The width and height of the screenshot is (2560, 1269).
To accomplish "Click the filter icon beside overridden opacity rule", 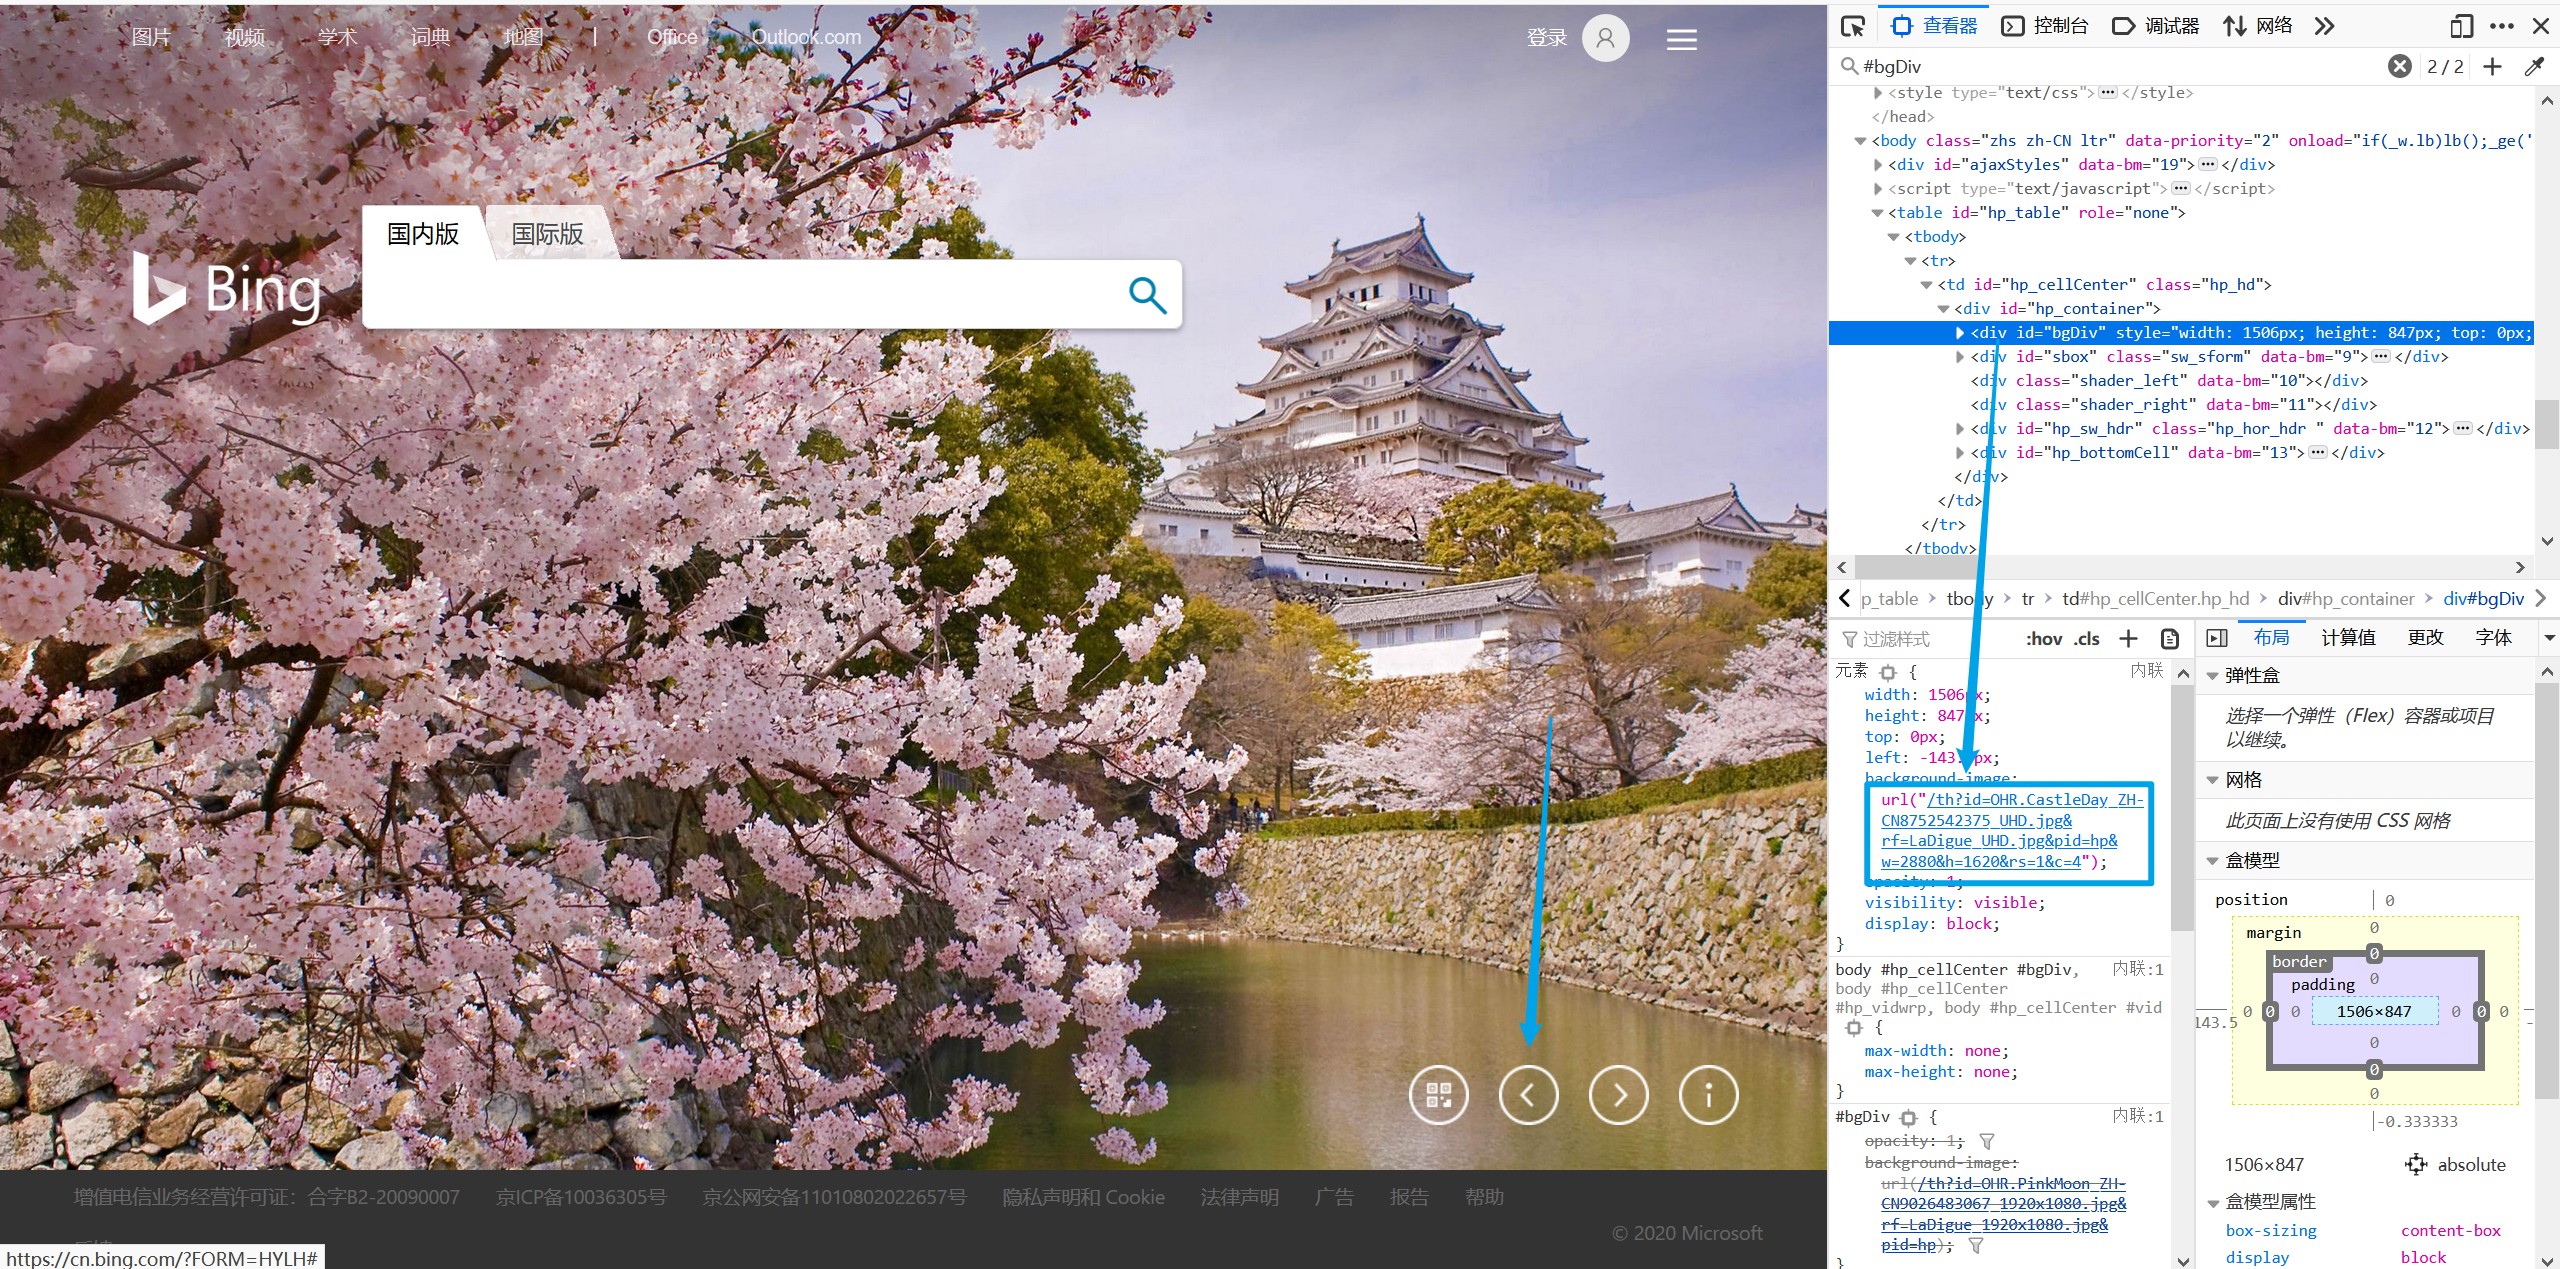I will 1987,1141.
